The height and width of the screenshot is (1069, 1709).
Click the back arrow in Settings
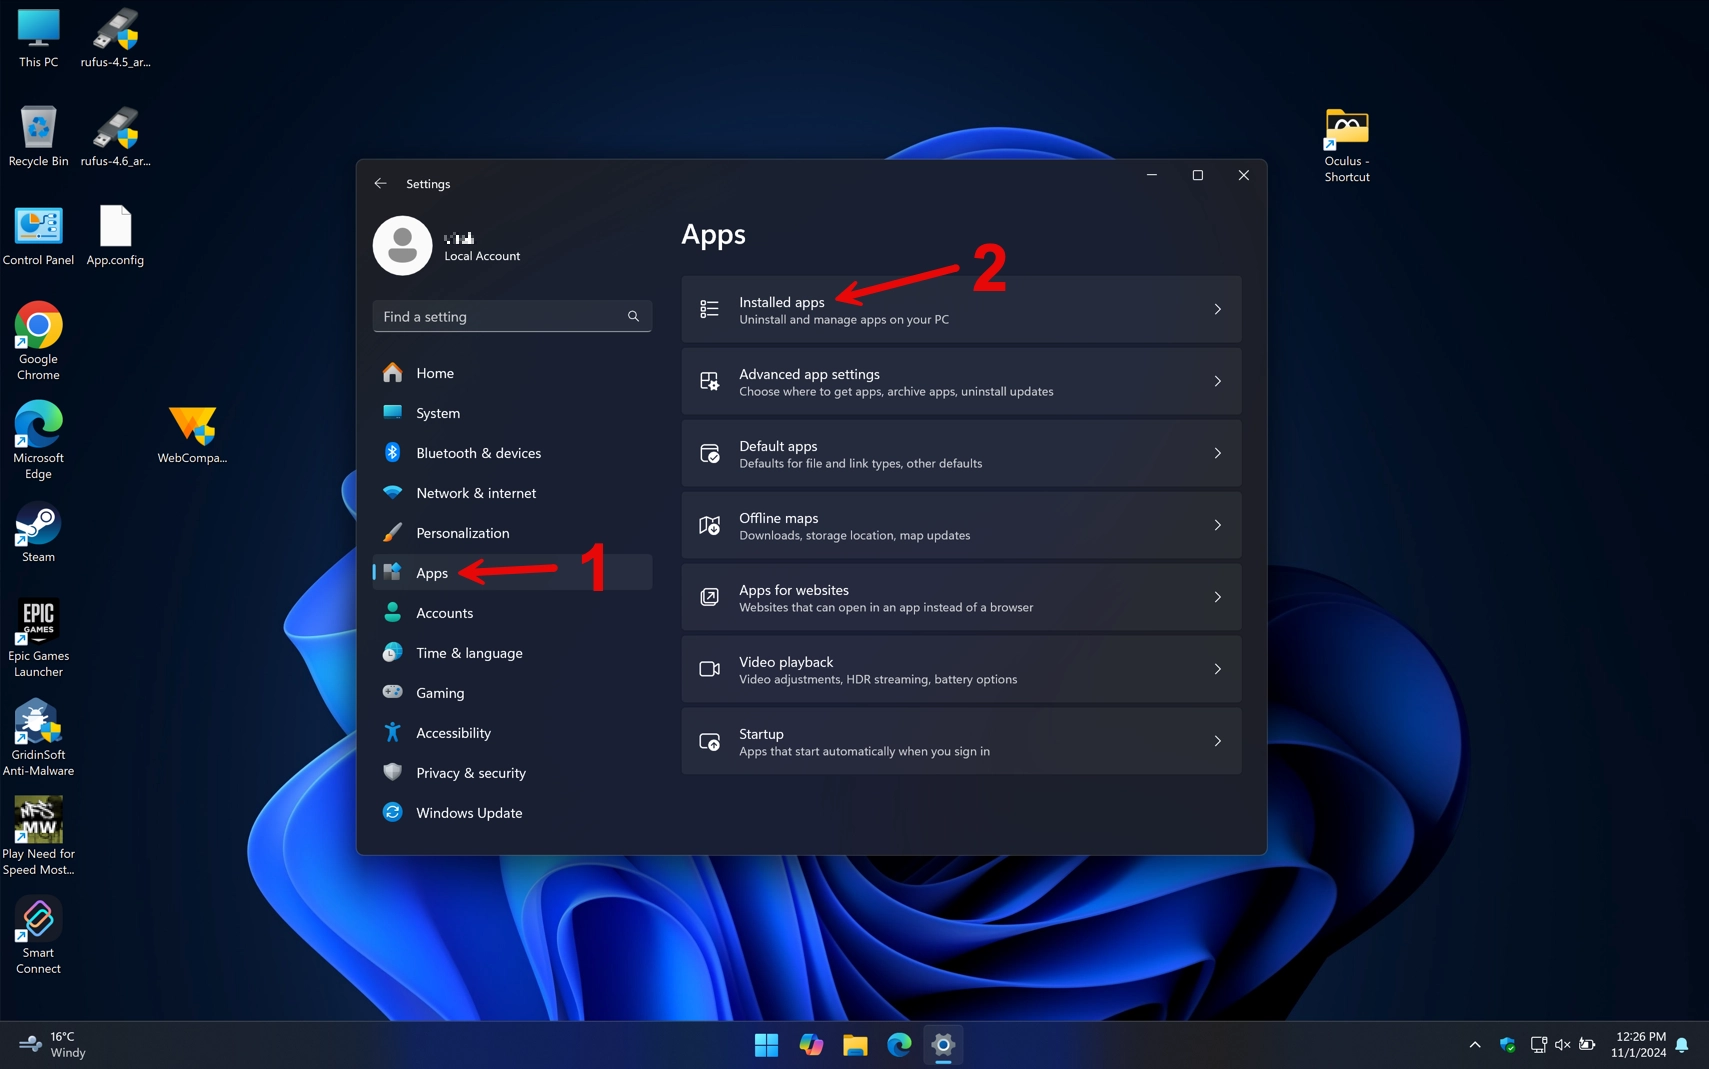(x=380, y=183)
